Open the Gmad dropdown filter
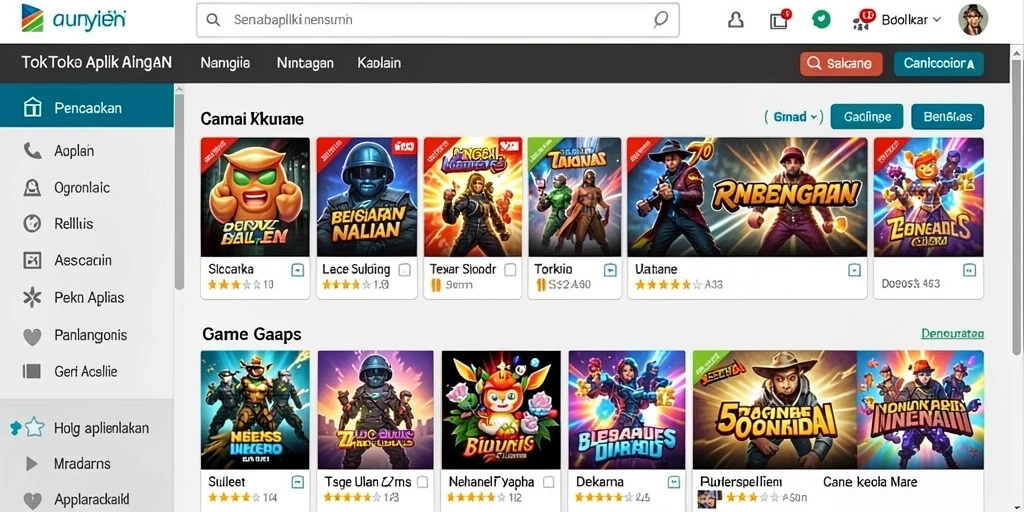1024x512 pixels. [793, 117]
